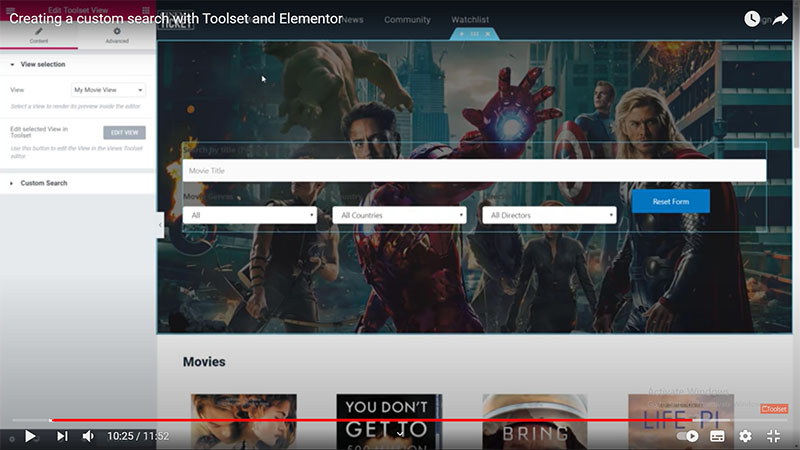Open the 'Bring' movie poster thumbnail
The height and width of the screenshot is (450, 800).
click(x=535, y=421)
